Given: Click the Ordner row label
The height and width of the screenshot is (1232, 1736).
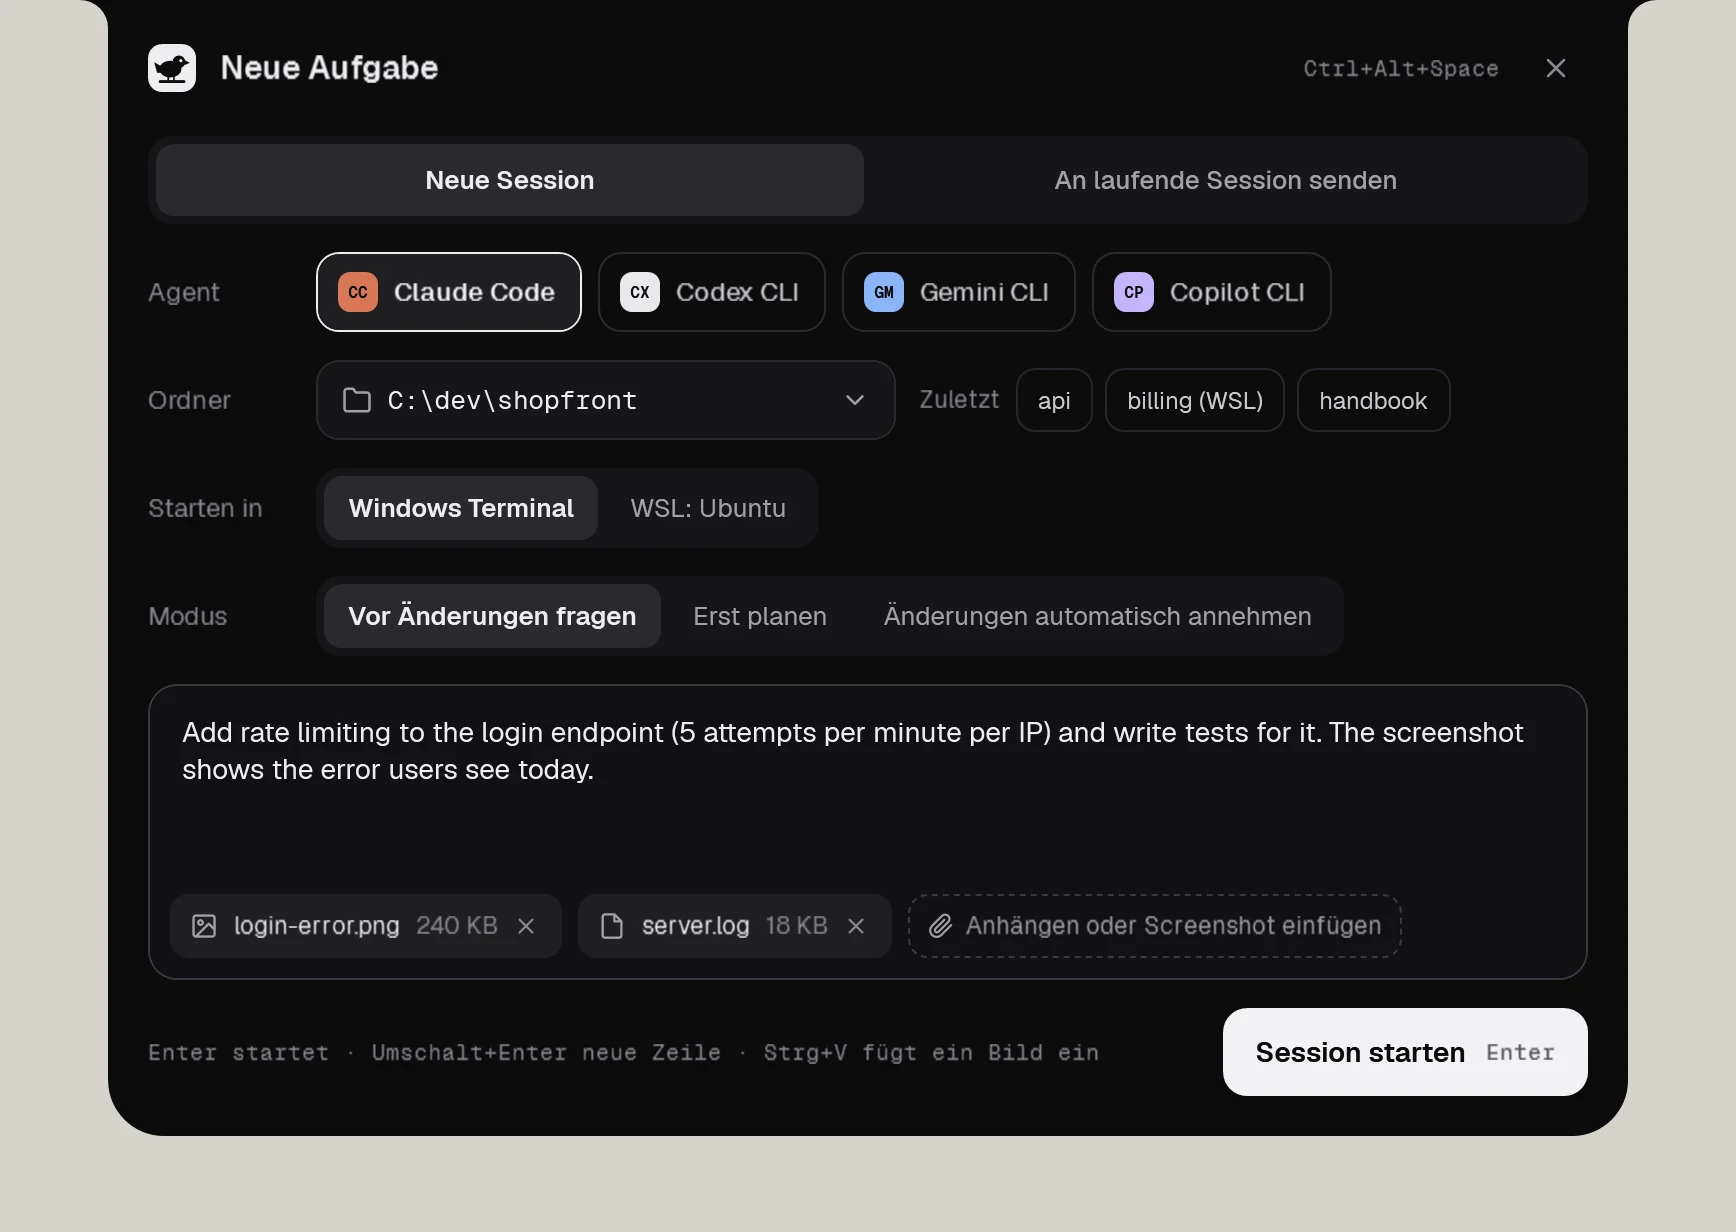Looking at the screenshot, I should (189, 400).
